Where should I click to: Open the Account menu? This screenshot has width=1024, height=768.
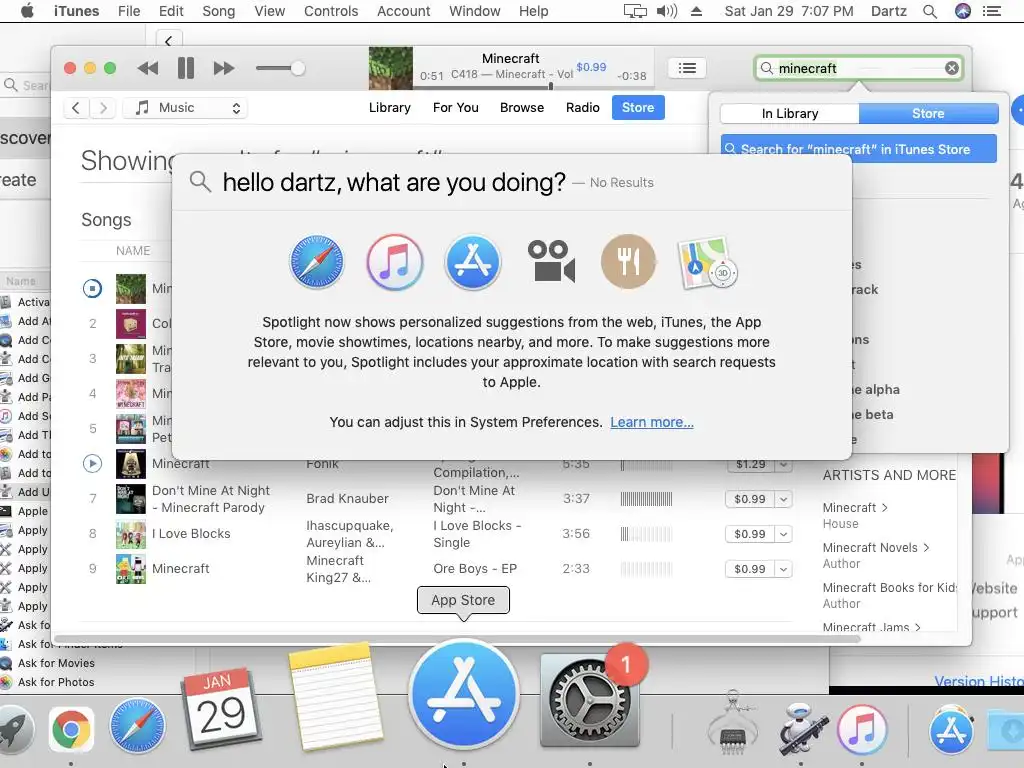coord(404,11)
